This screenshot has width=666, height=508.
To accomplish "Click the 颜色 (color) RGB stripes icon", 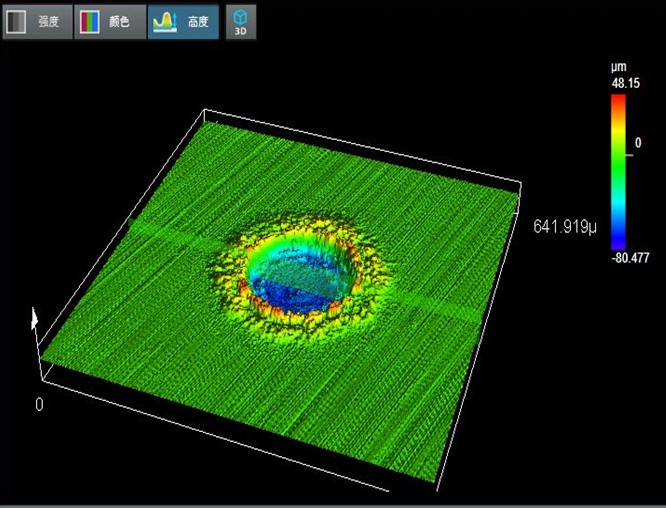I will [x=90, y=21].
